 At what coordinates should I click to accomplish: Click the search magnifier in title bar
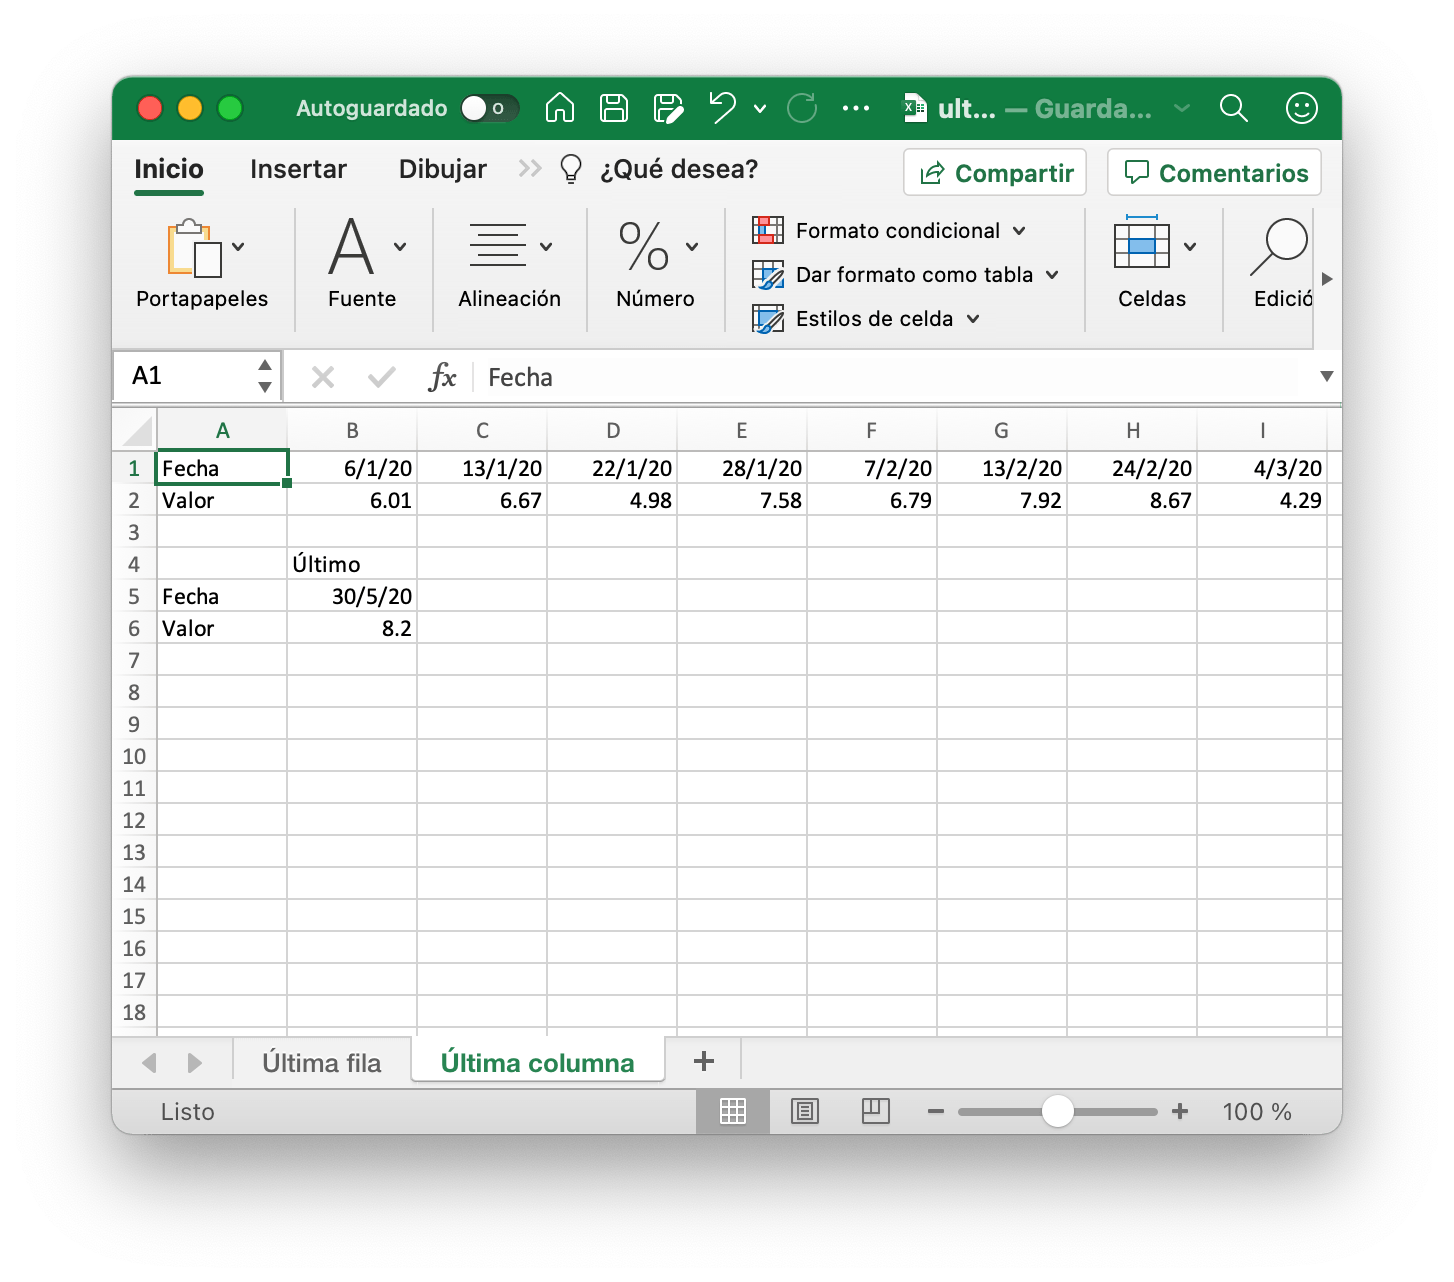[1234, 108]
